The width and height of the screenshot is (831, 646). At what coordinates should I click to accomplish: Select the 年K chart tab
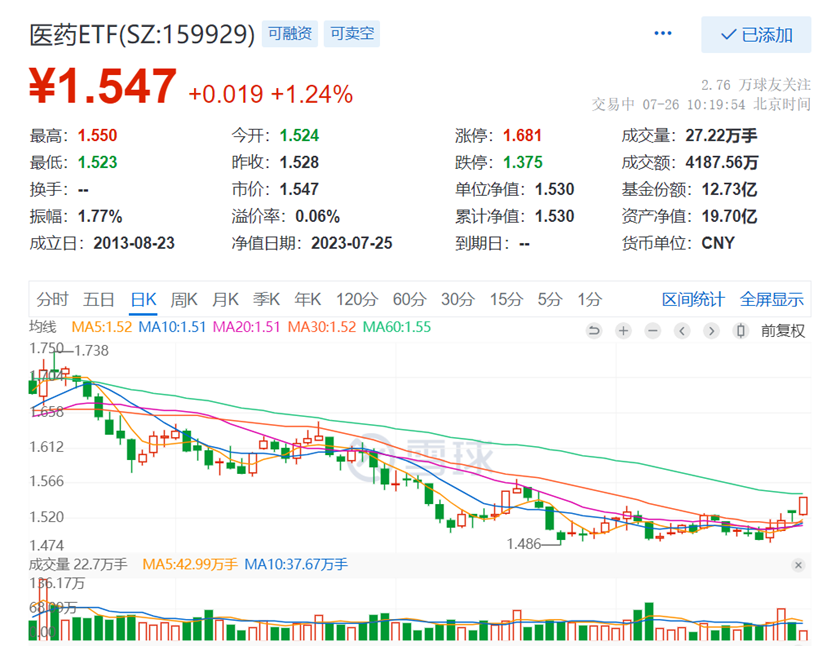point(307,299)
